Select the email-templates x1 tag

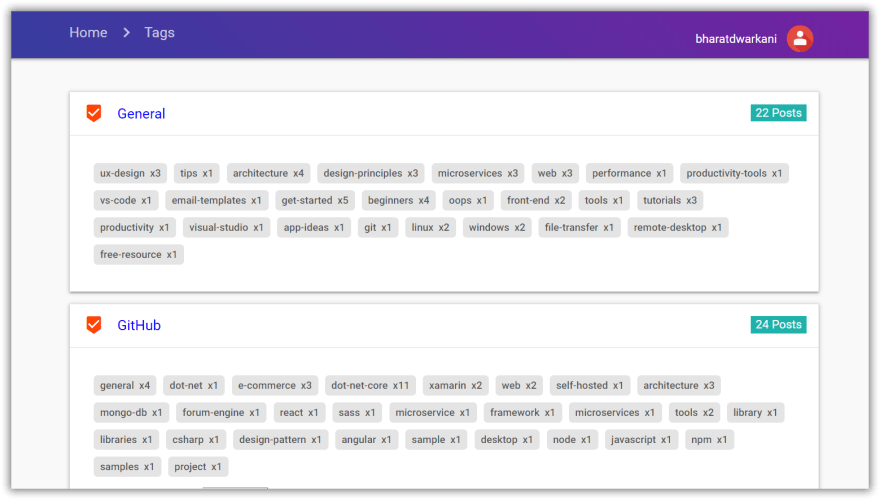(x=217, y=200)
